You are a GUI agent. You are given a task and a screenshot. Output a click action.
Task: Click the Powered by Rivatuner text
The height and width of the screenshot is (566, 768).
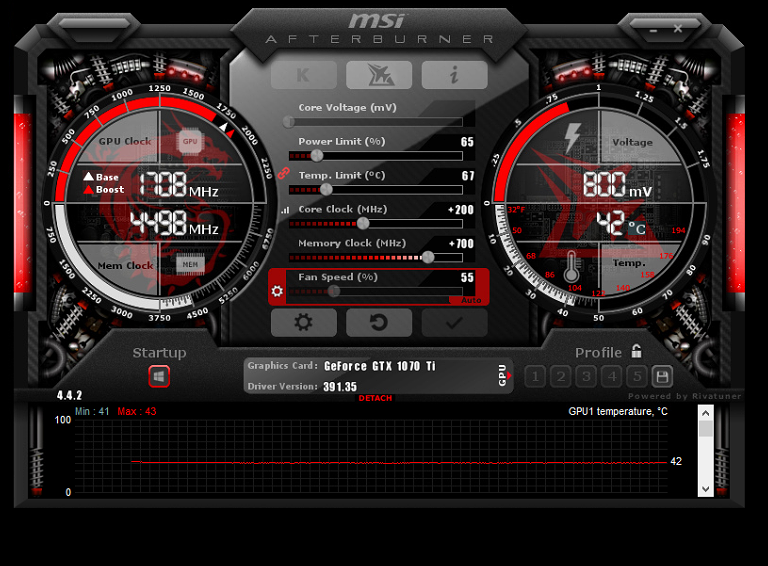(x=685, y=396)
